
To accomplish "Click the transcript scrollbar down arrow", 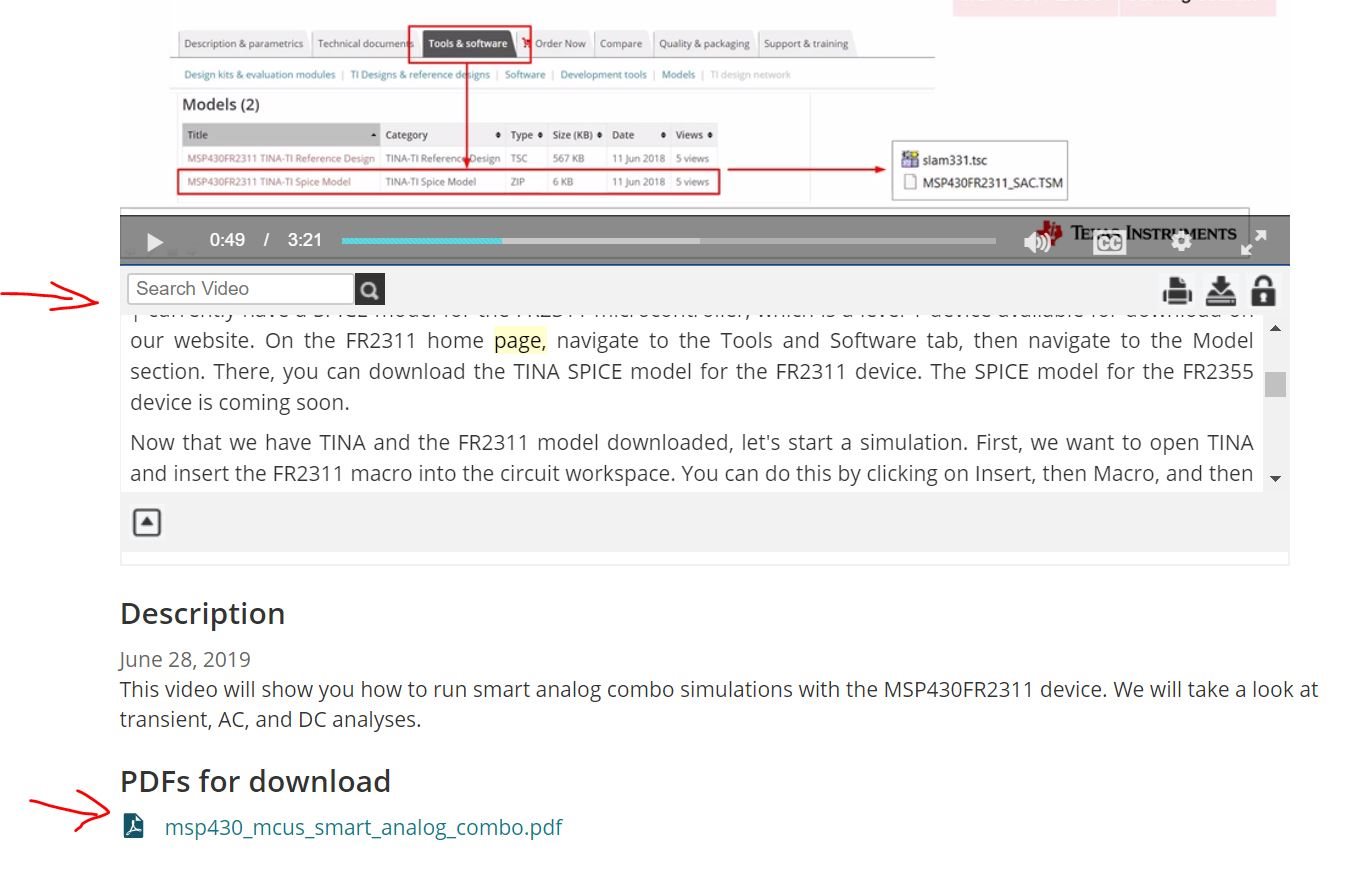I will tap(1275, 479).
